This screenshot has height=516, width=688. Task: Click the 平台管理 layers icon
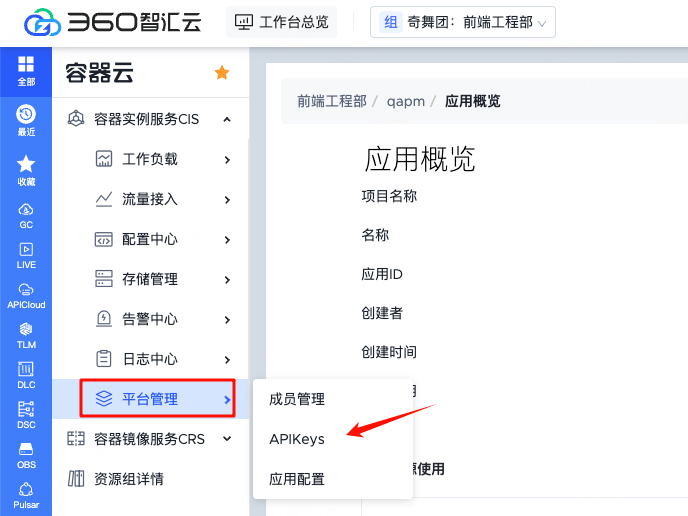pos(104,398)
